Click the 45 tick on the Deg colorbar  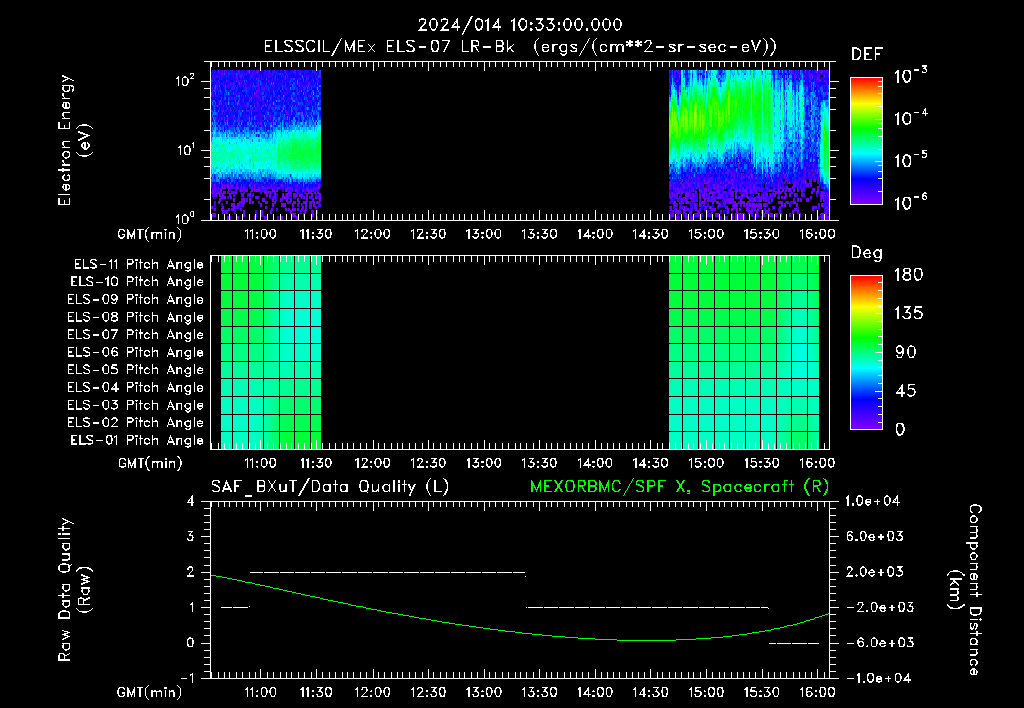tap(906, 391)
